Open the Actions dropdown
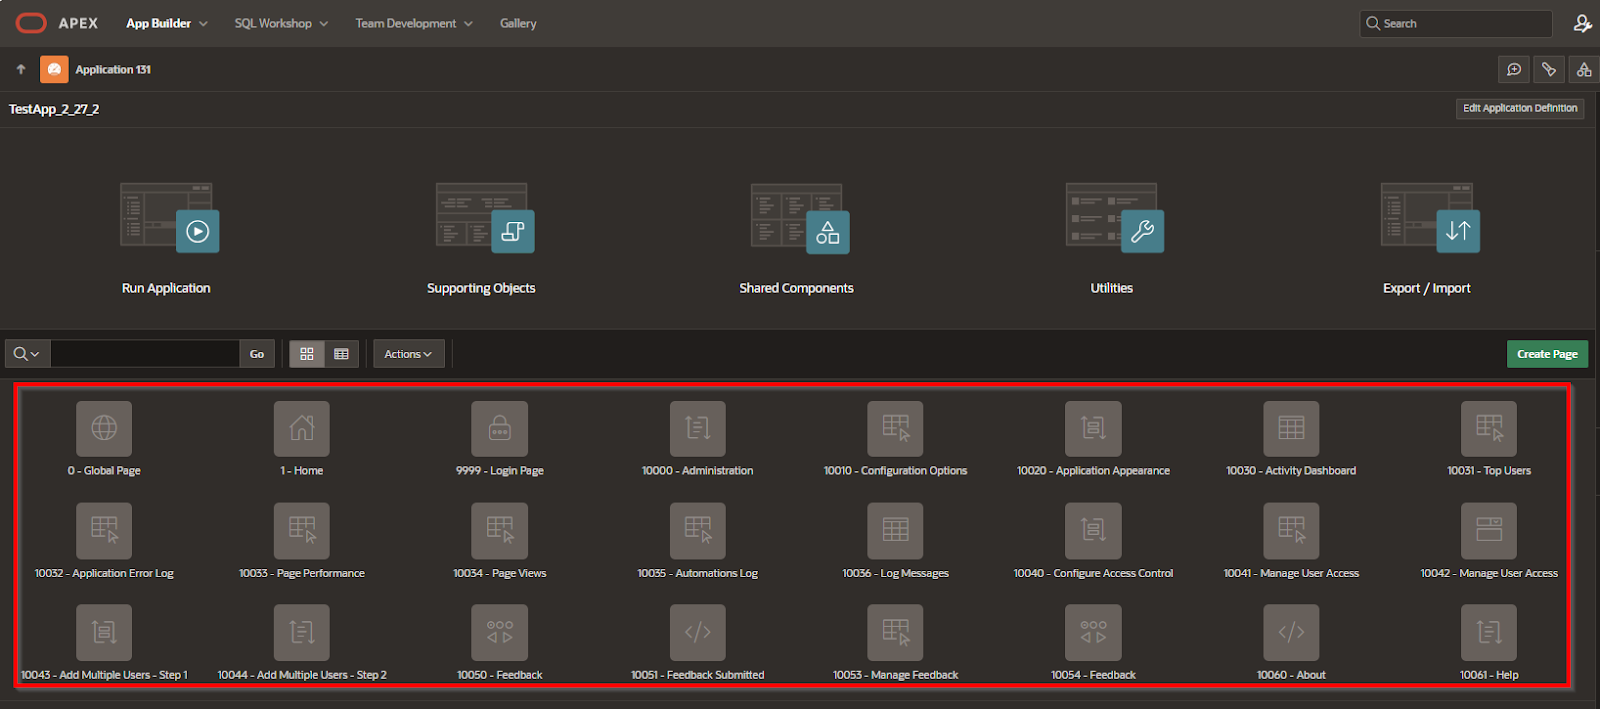1600x709 pixels. click(x=408, y=354)
